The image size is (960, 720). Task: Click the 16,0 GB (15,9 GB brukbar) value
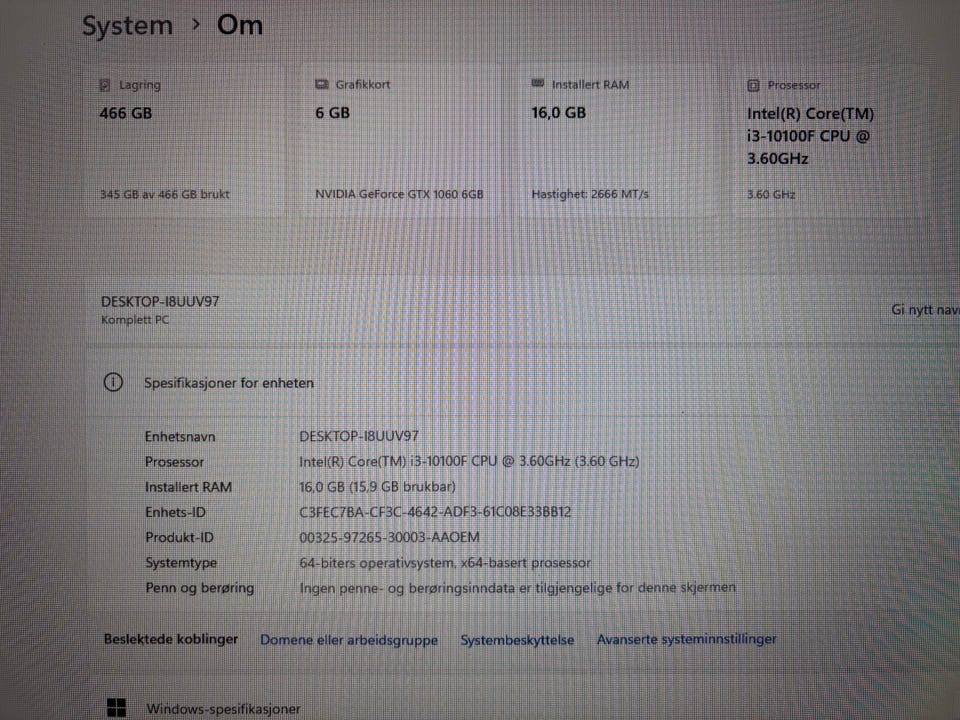[377, 487]
